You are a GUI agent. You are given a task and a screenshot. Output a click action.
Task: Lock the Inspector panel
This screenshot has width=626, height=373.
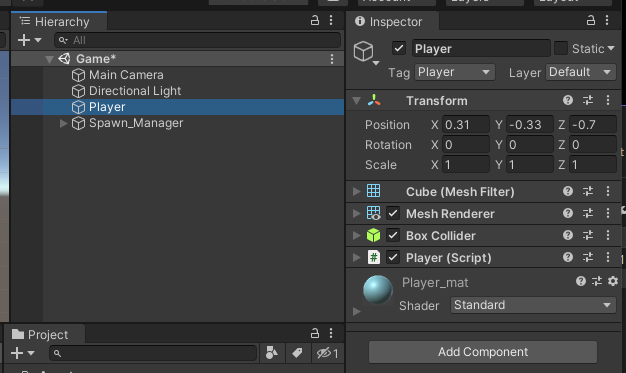coord(591,20)
